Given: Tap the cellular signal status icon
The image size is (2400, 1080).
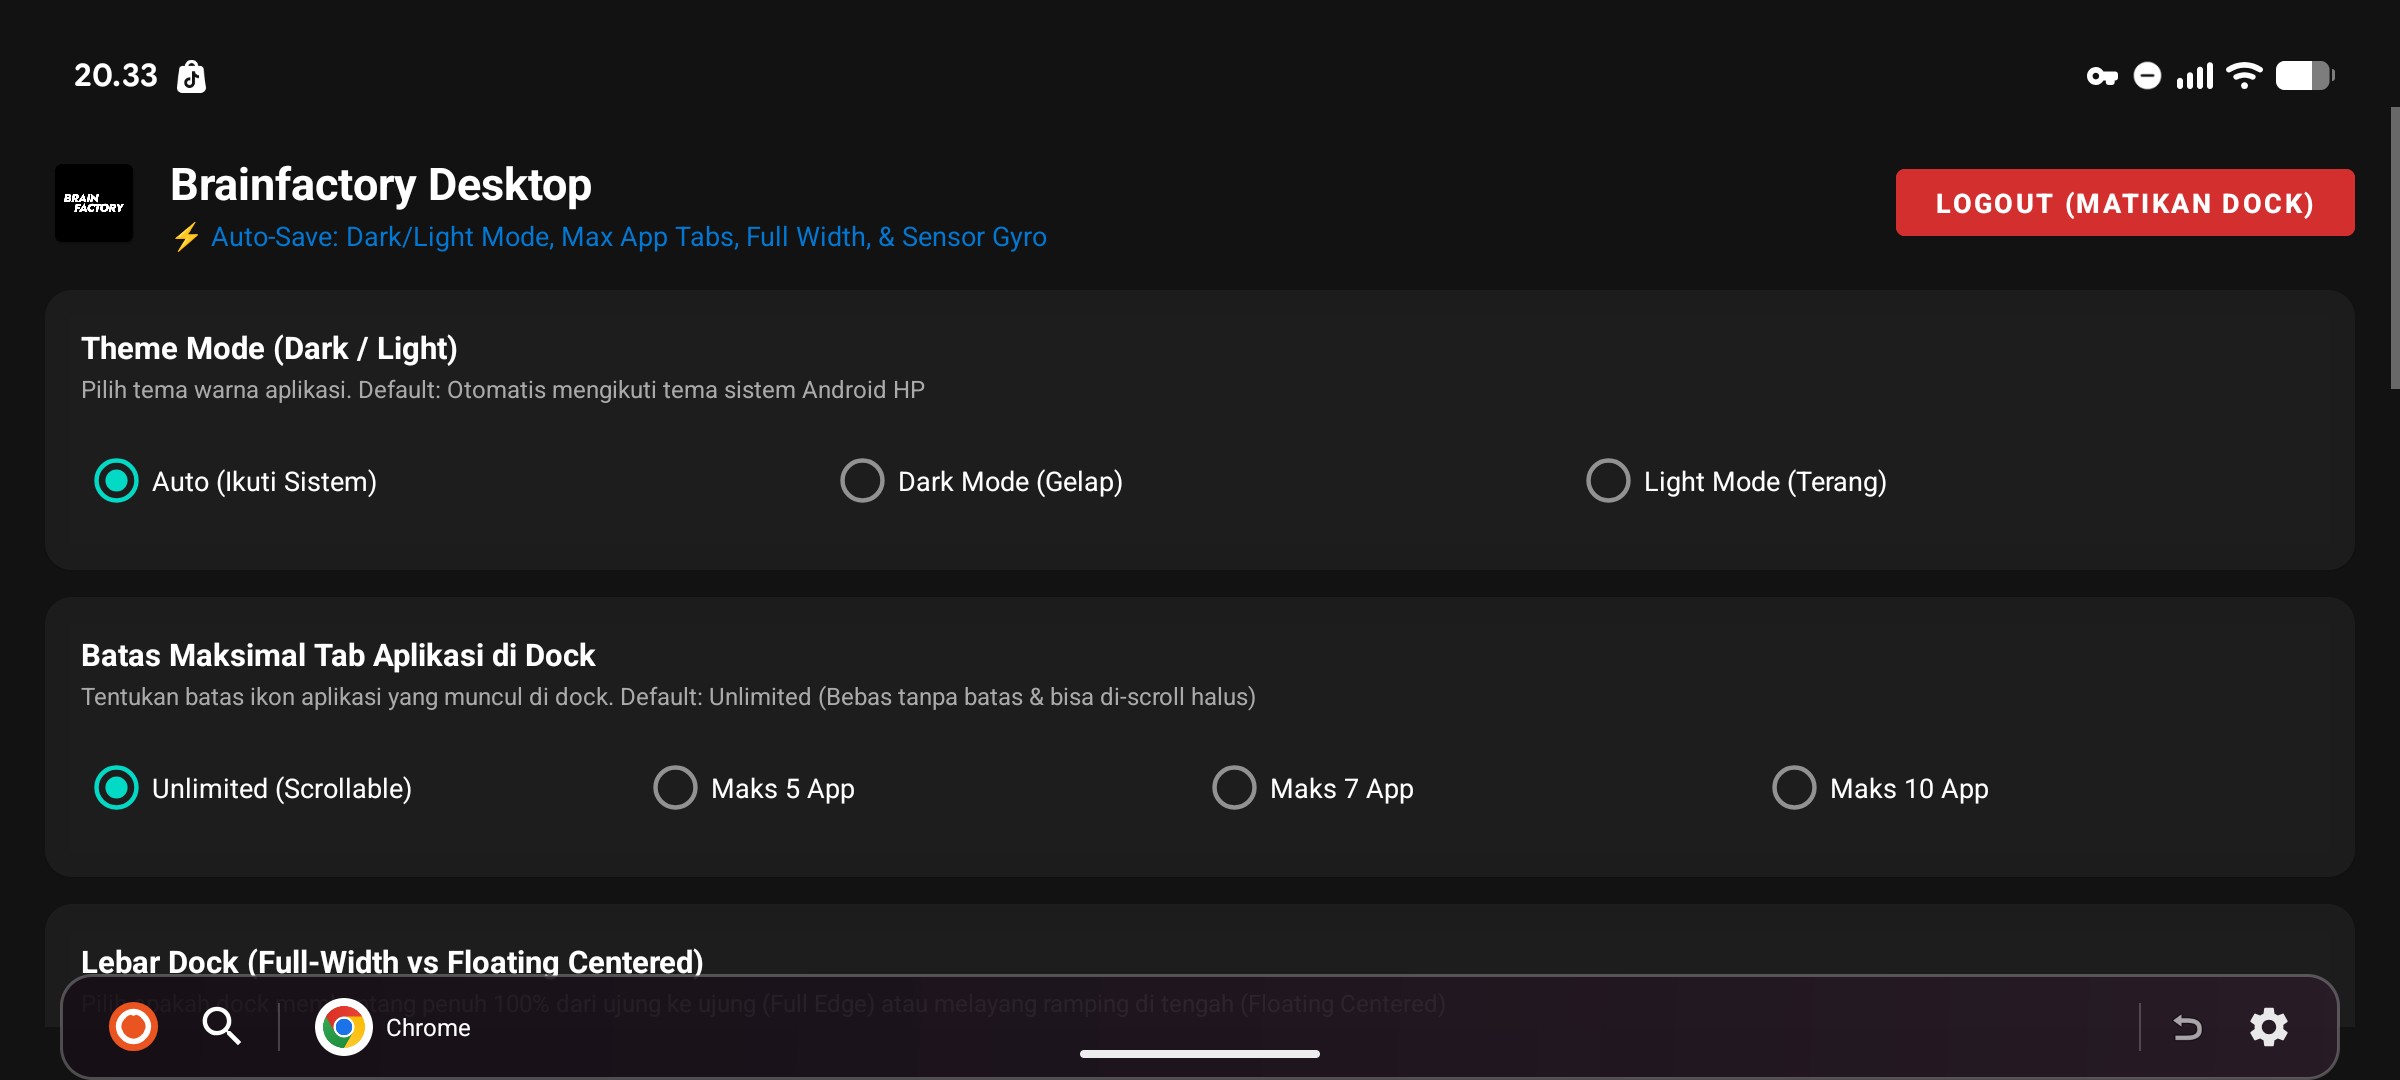Looking at the screenshot, I should (x=2195, y=76).
